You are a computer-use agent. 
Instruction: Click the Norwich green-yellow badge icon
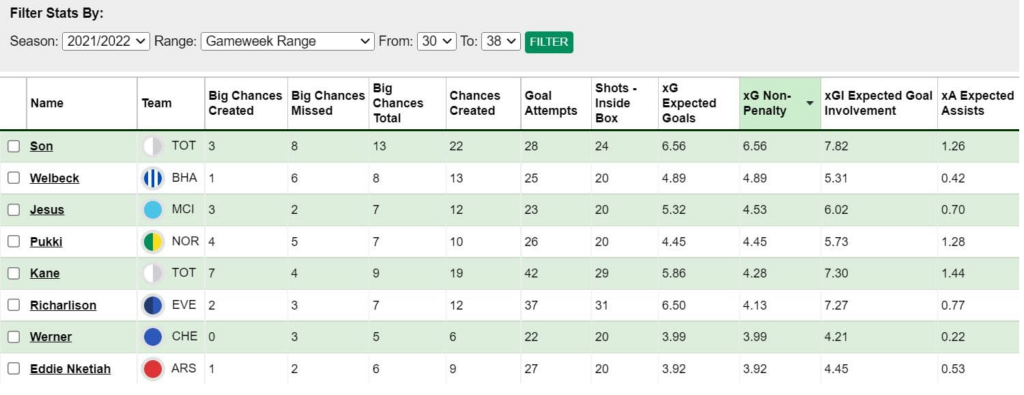click(152, 242)
